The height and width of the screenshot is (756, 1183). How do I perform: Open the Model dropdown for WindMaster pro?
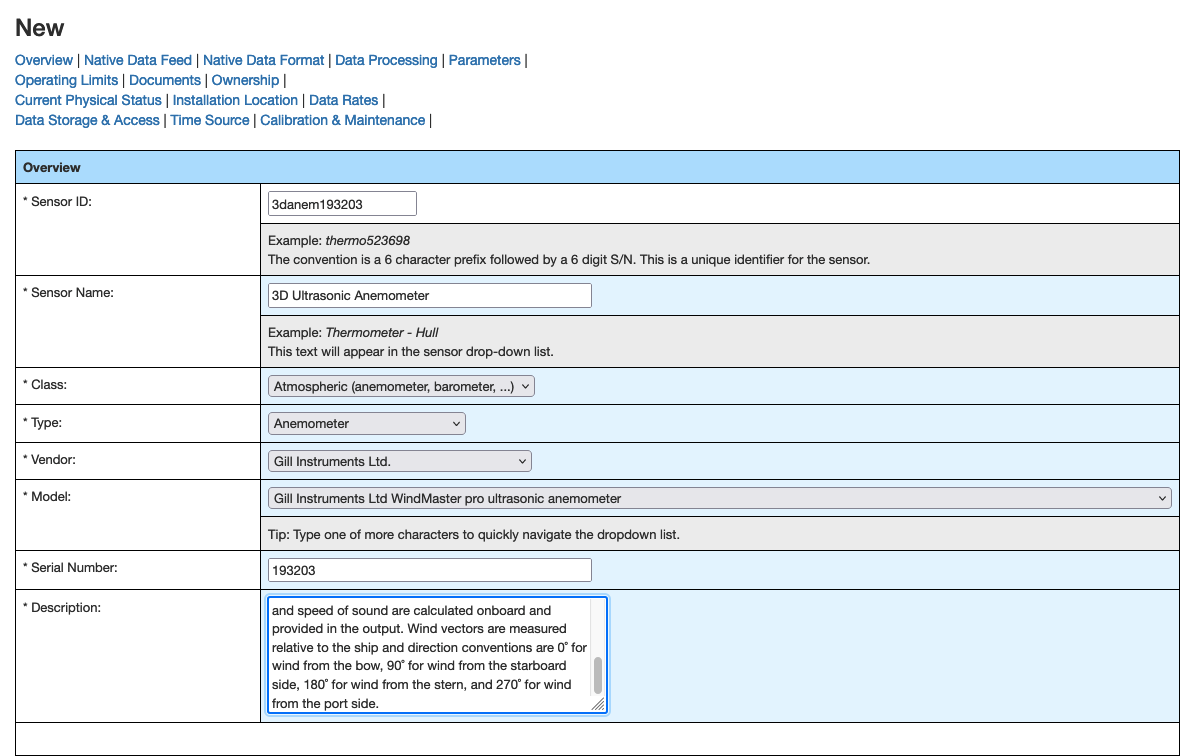(x=719, y=497)
